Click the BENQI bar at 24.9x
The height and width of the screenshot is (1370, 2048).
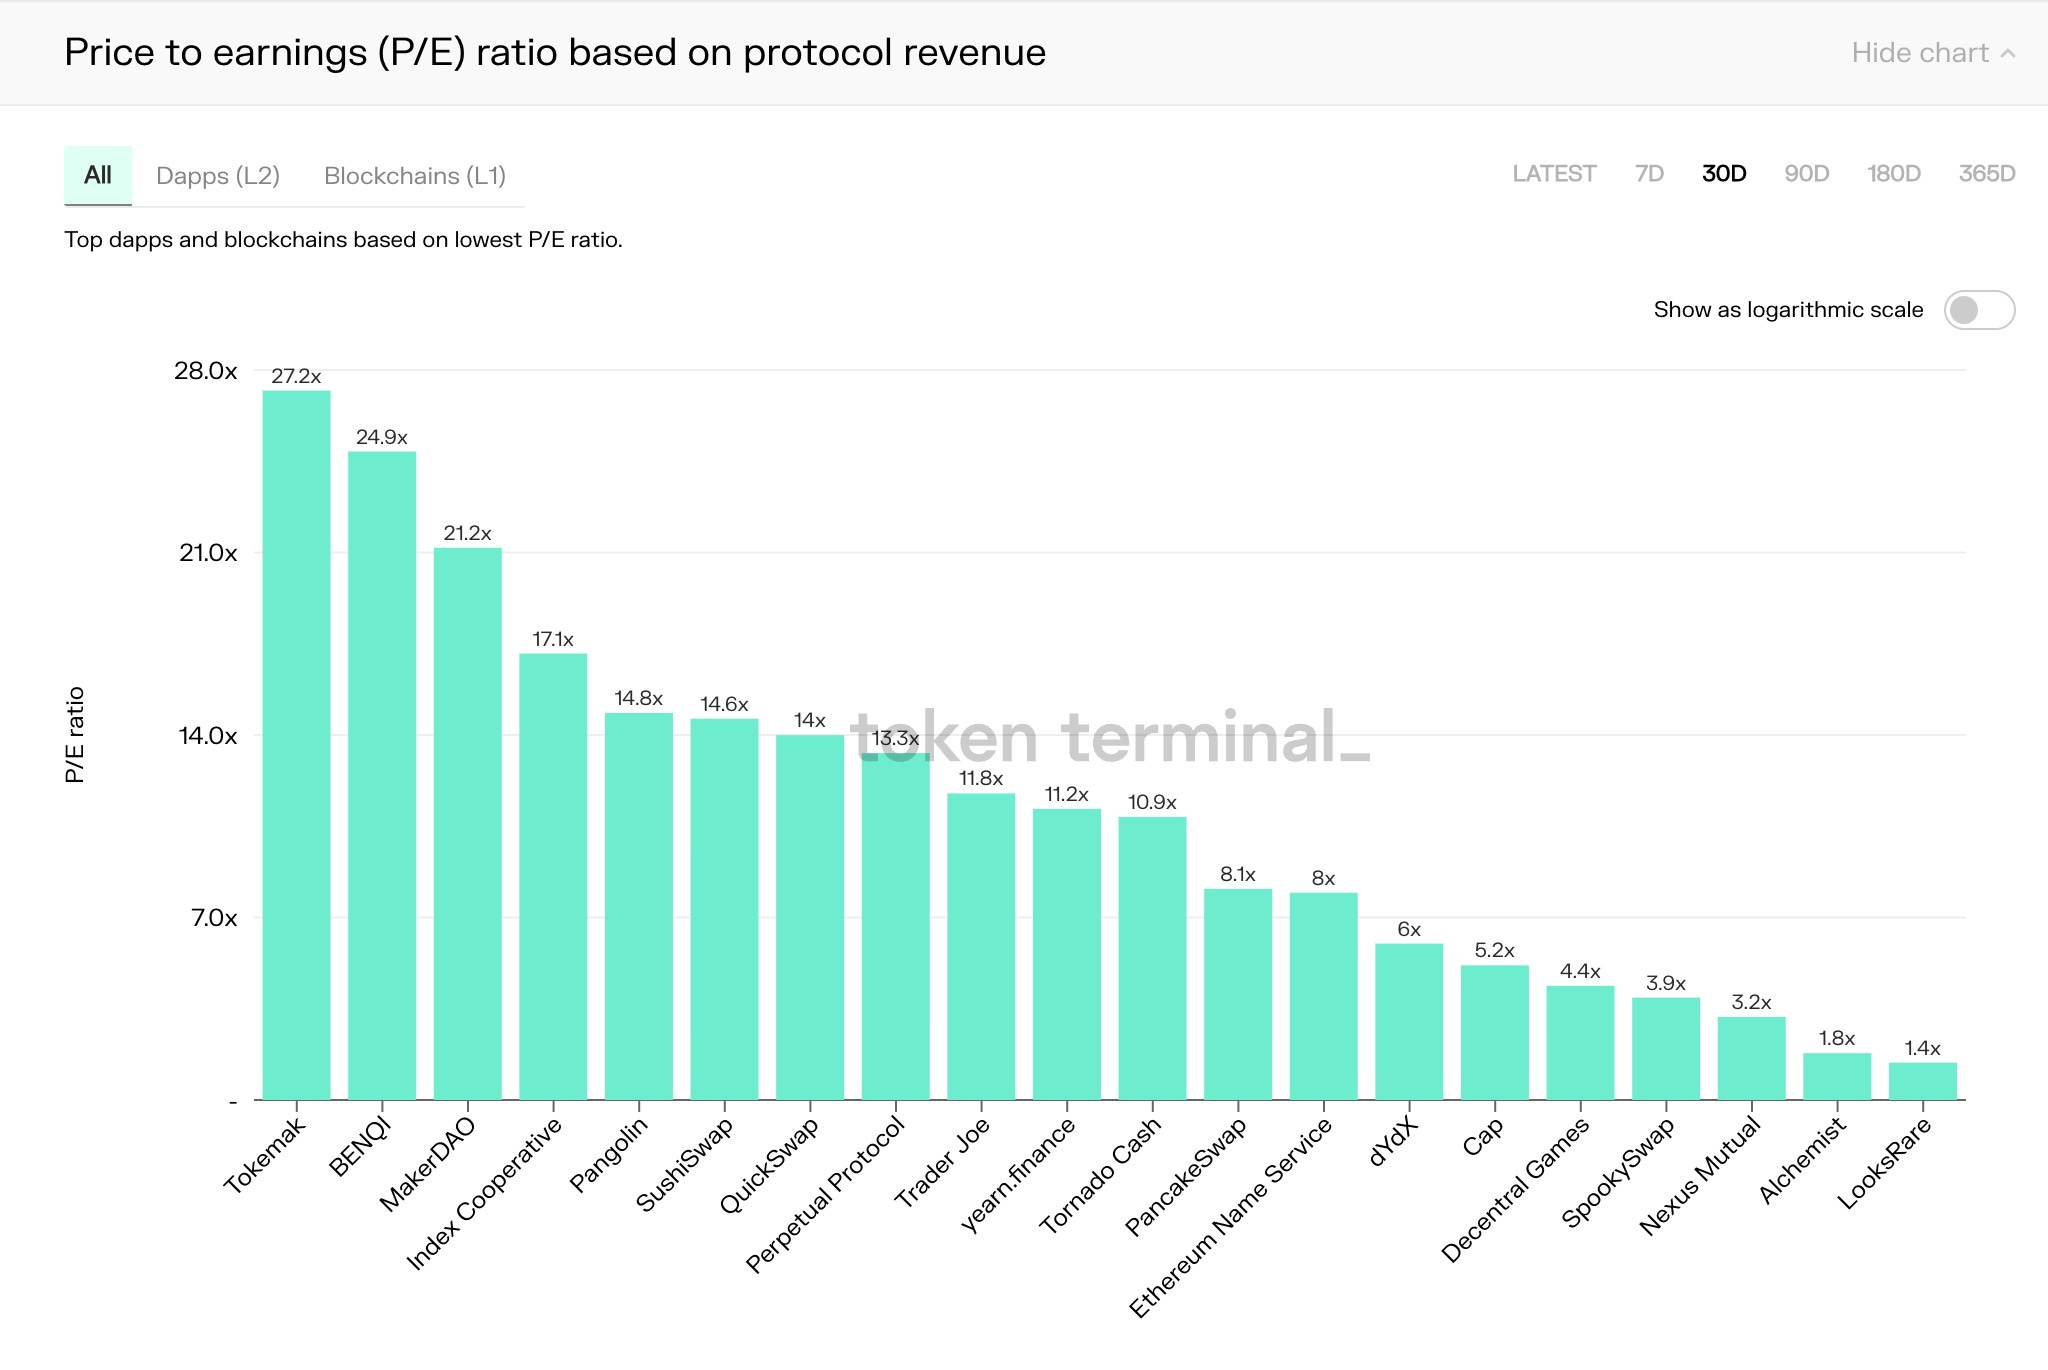coord(382,775)
